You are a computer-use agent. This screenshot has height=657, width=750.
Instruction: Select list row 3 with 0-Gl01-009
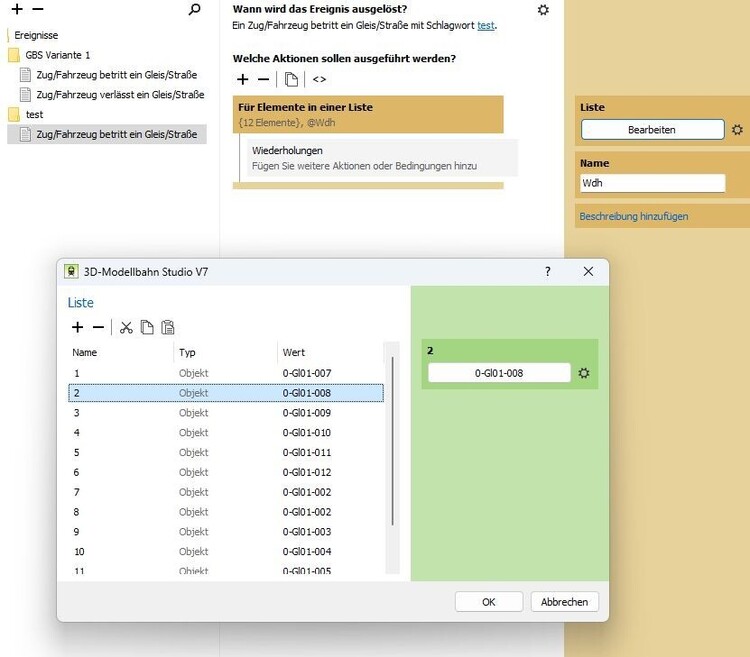click(226, 413)
